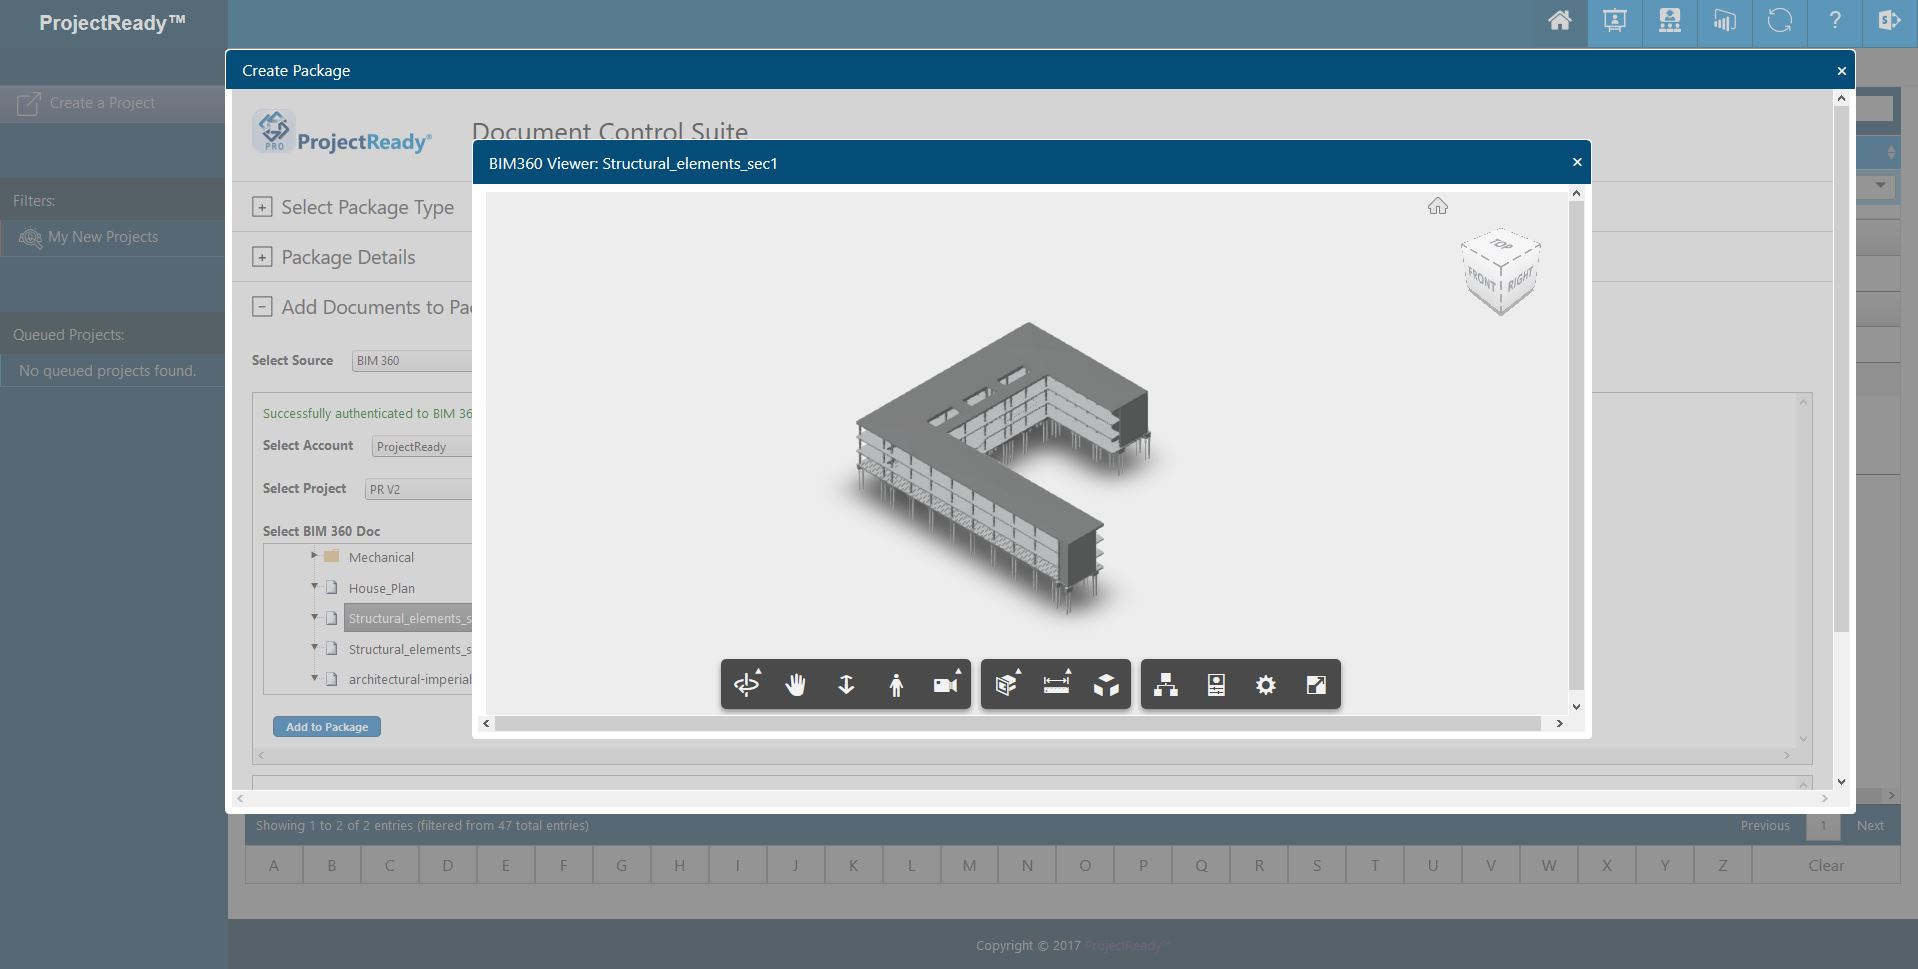Select highlighted Structural_elements document row
Screen dimensions: 1918x969
point(408,618)
